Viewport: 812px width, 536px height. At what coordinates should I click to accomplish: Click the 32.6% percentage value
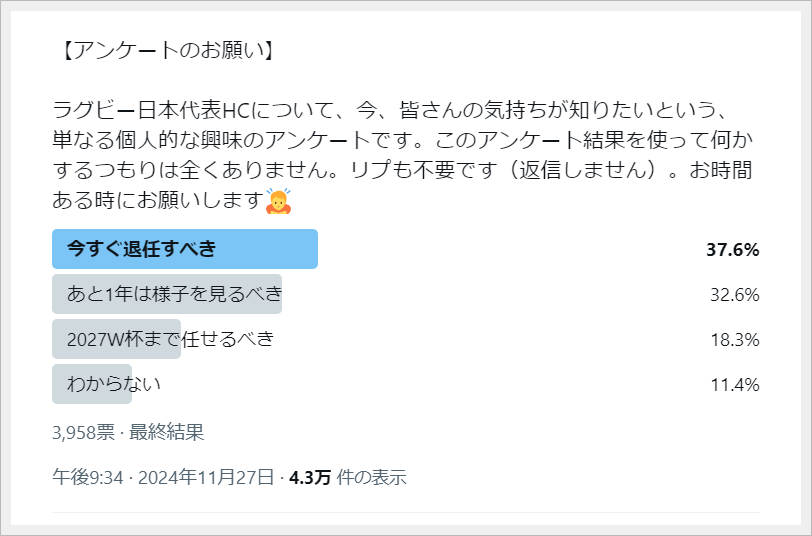[734, 295]
